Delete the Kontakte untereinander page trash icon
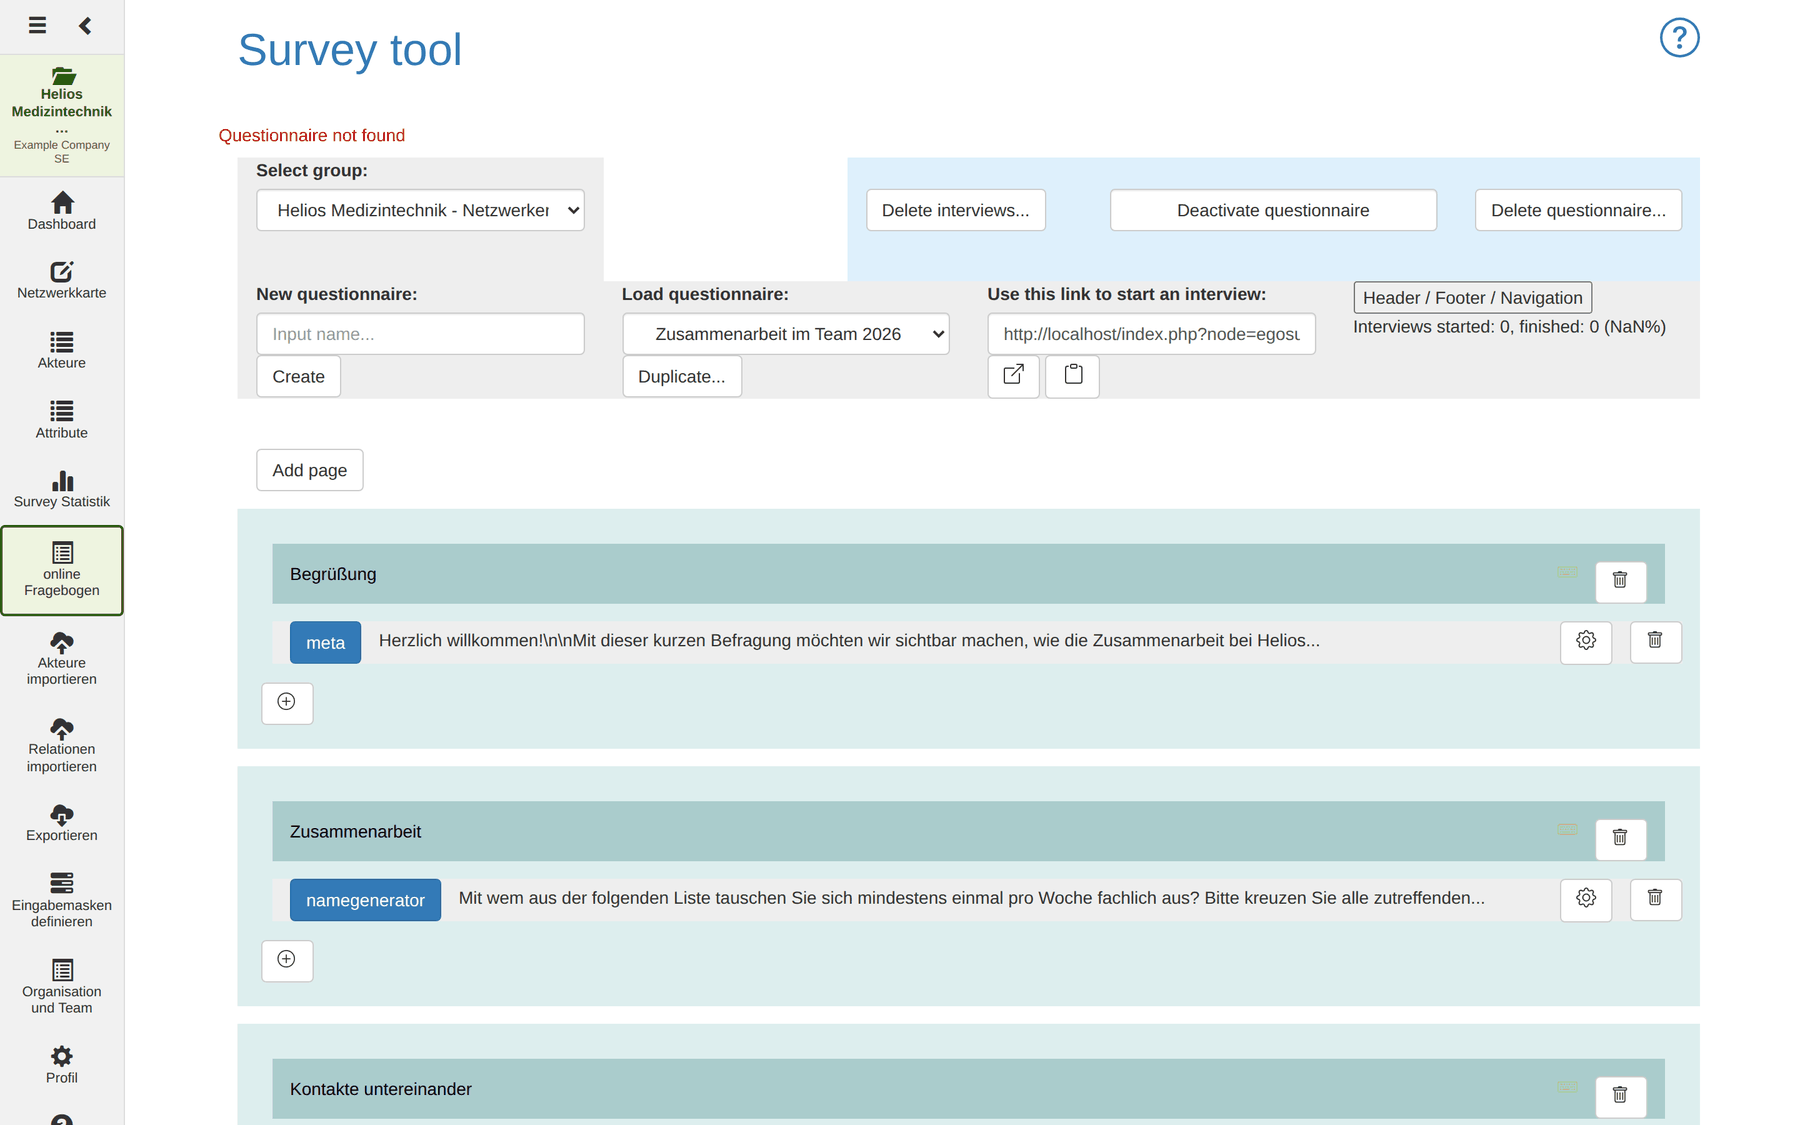Screen dimensions: 1800x1125 (1620, 1096)
